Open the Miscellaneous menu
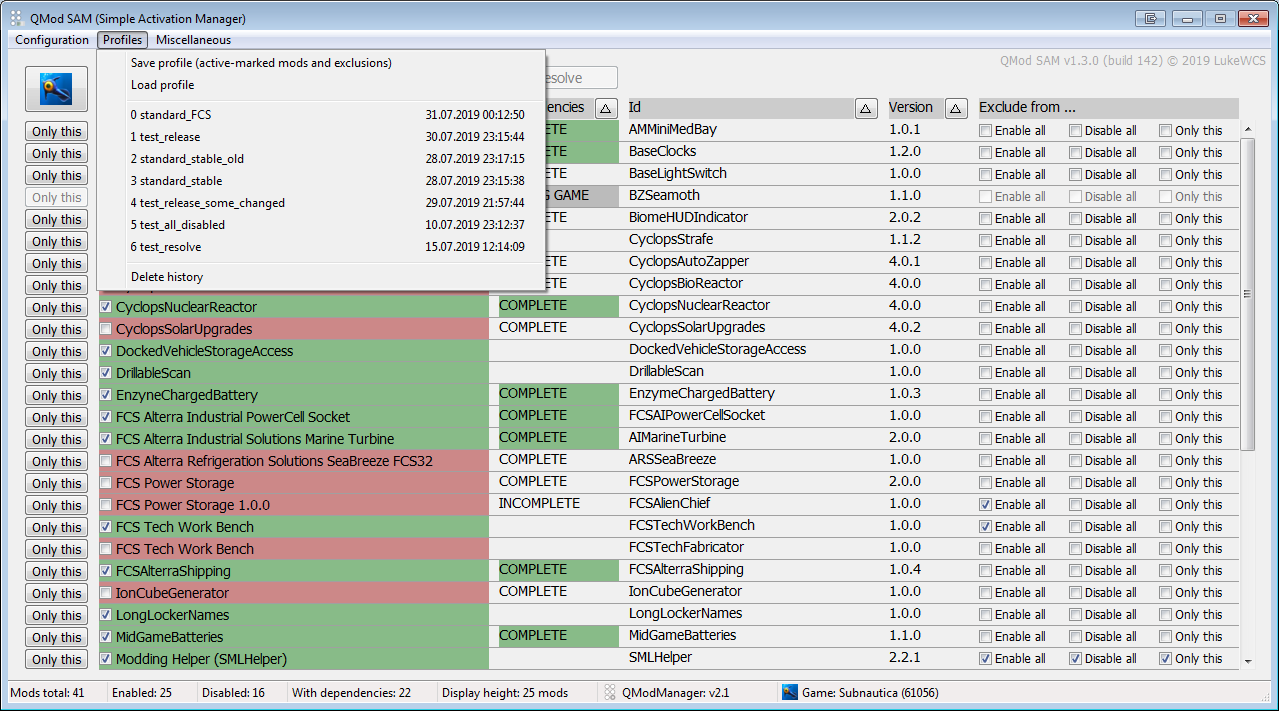Image resolution: width=1279 pixels, height=711 pixels. tap(193, 40)
